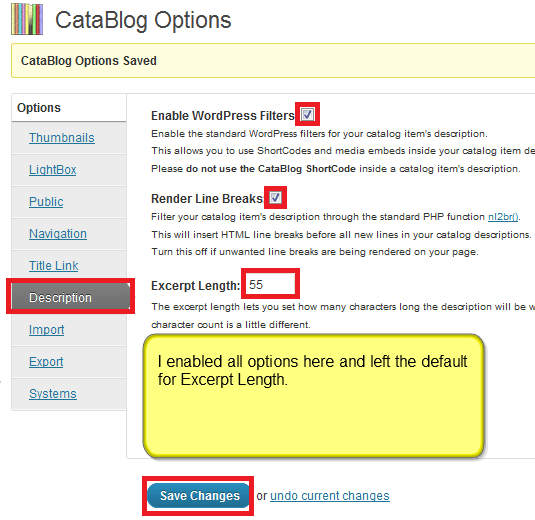Switch to the Export tab
The image size is (535, 520).
pos(46,362)
